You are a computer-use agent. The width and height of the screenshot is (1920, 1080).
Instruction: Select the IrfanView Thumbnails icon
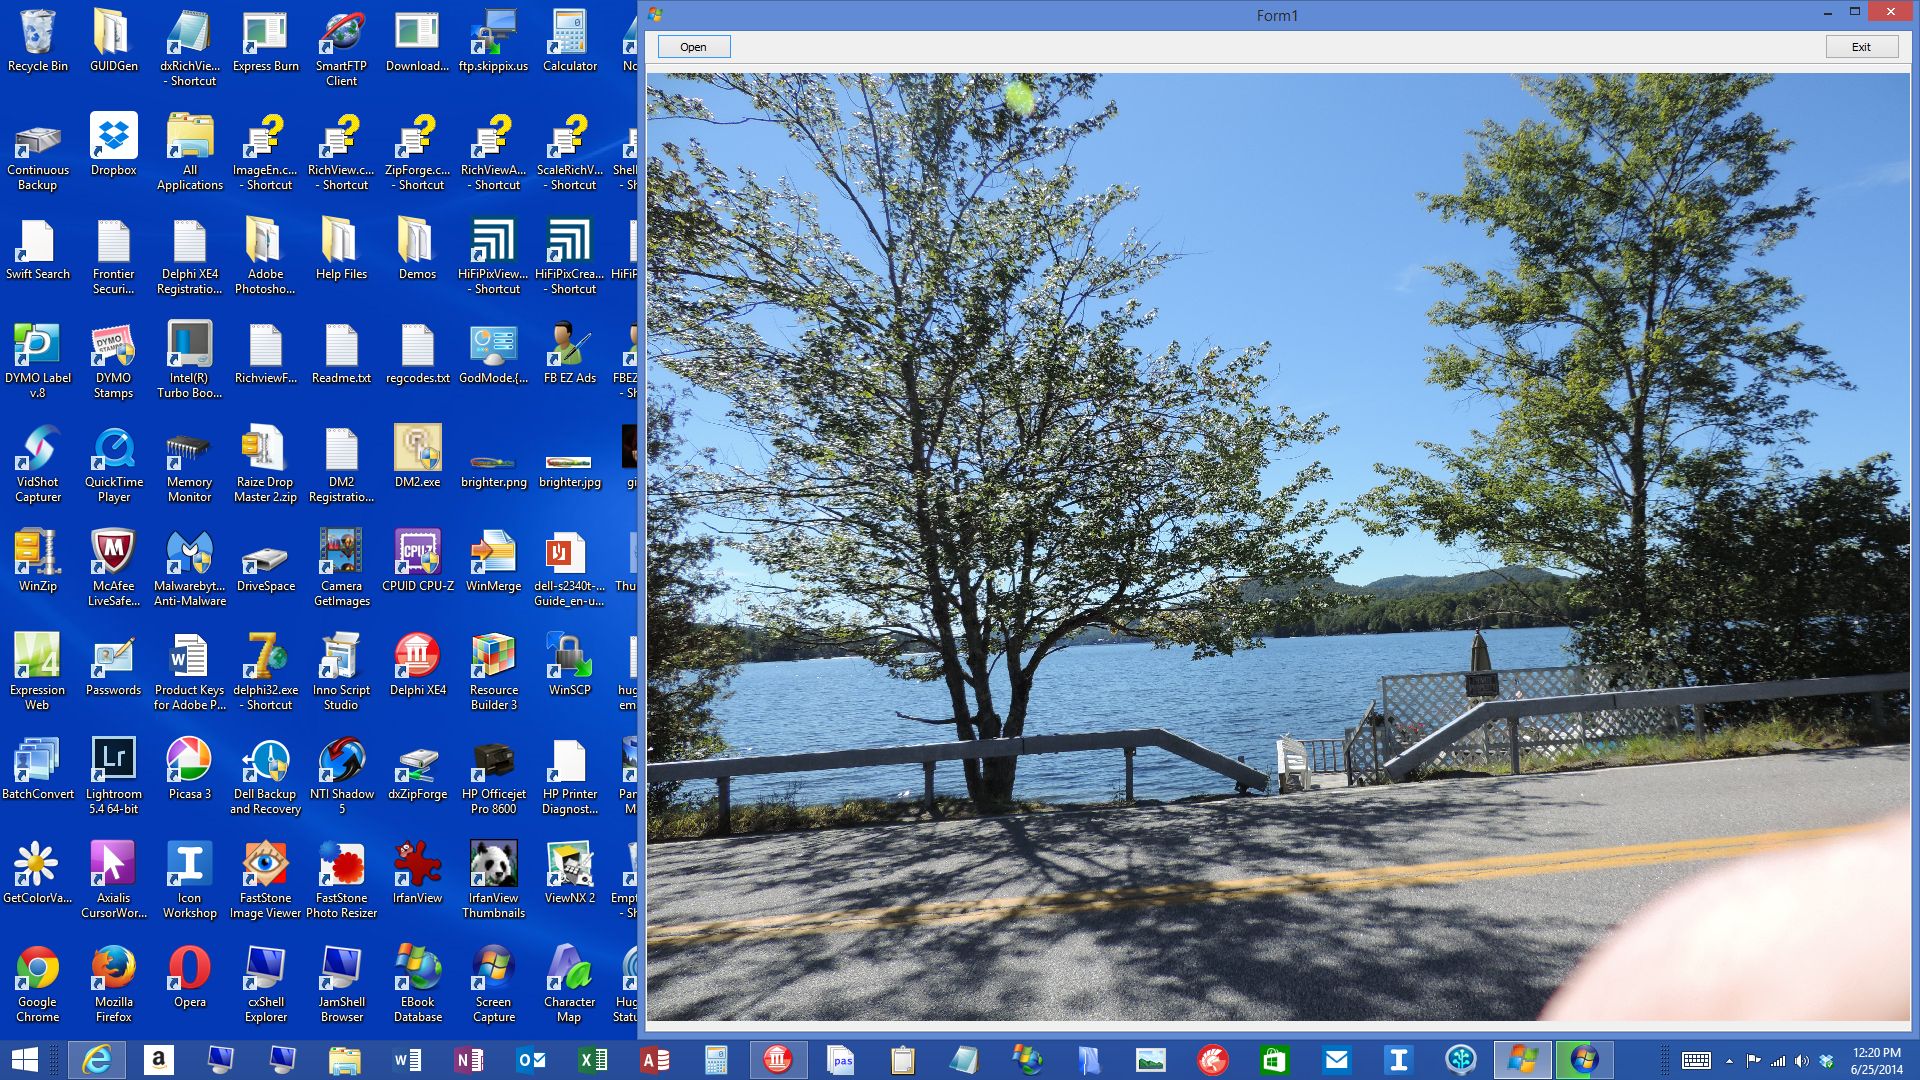[494, 881]
